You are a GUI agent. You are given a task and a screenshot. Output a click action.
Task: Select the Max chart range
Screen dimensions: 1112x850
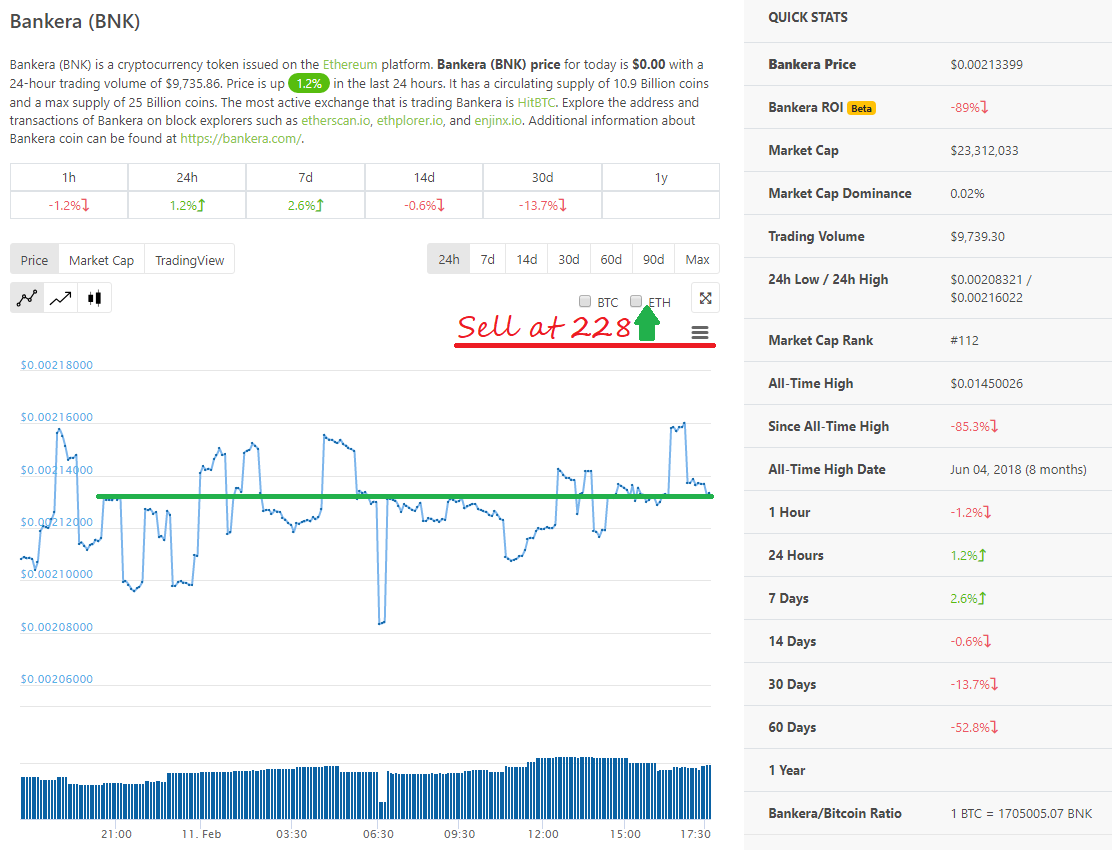pos(697,259)
